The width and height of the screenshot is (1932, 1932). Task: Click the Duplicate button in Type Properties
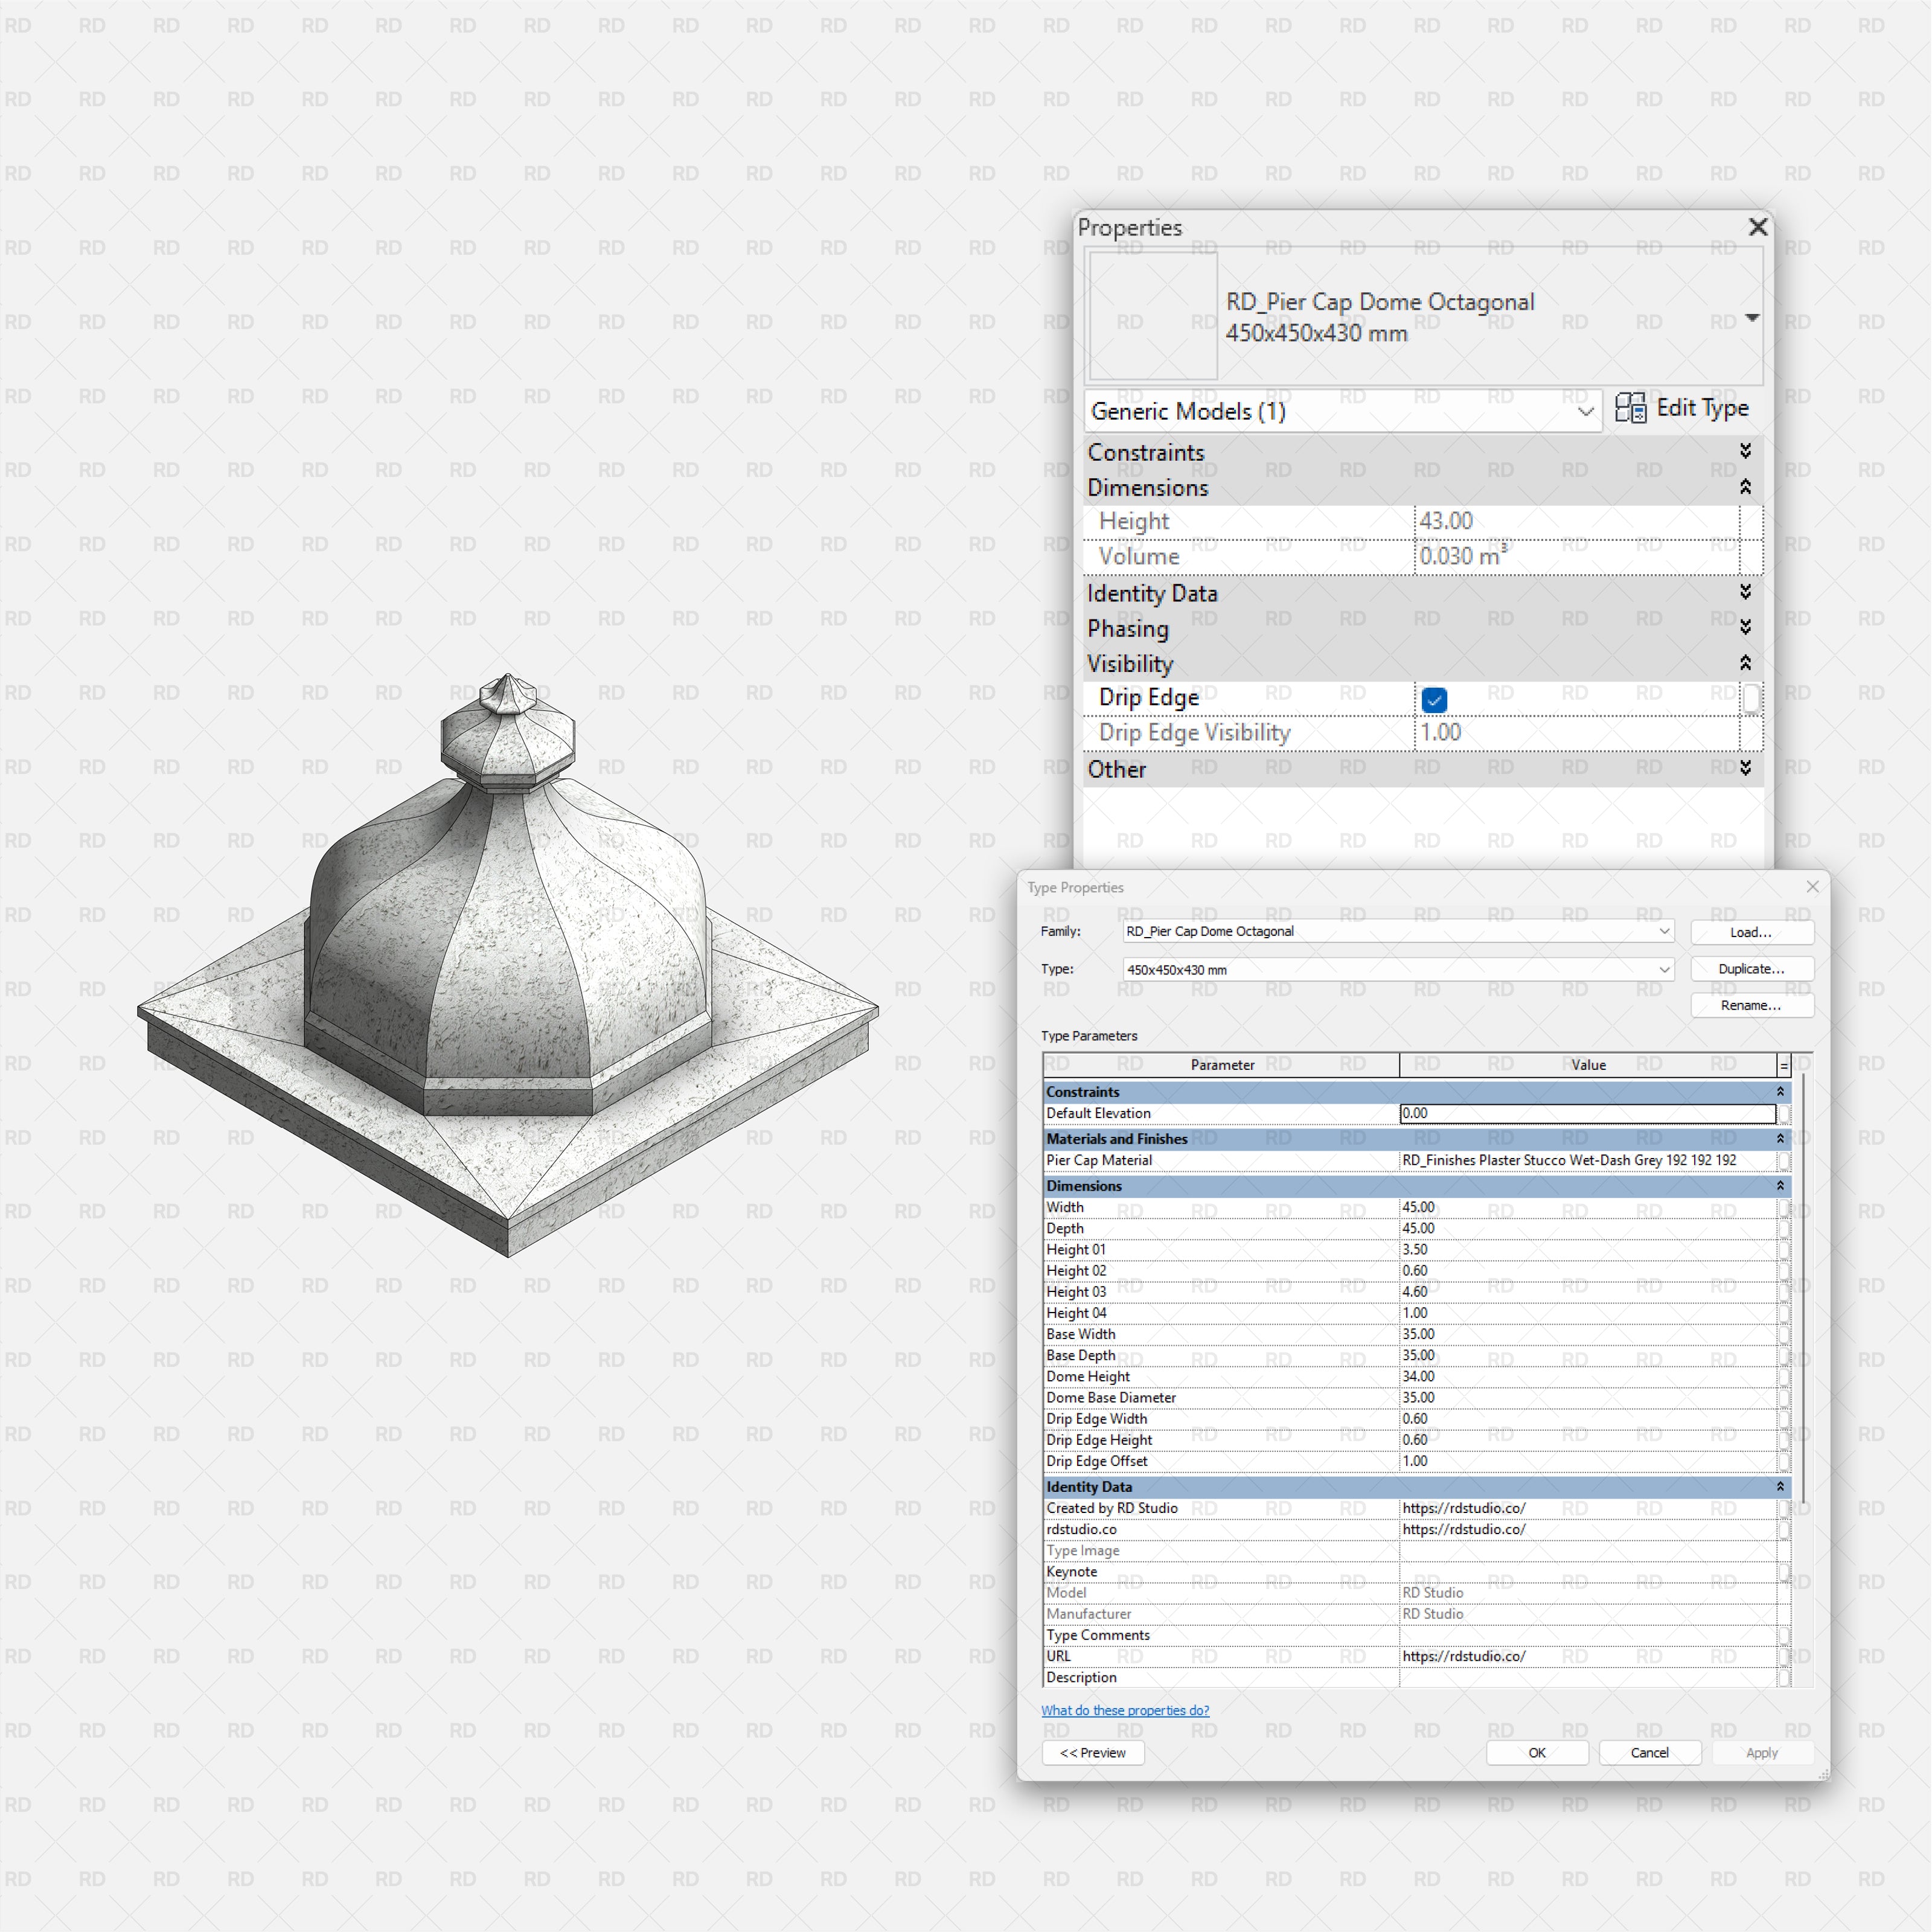[1752, 969]
